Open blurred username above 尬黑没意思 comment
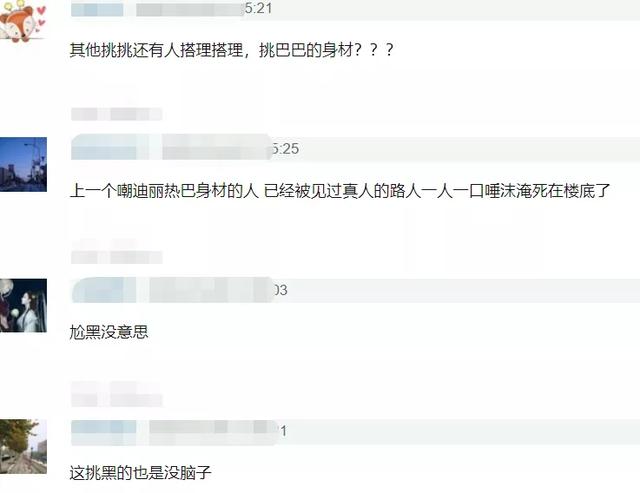The width and height of the screenshot is (640, 493). (x=173, y=290)
